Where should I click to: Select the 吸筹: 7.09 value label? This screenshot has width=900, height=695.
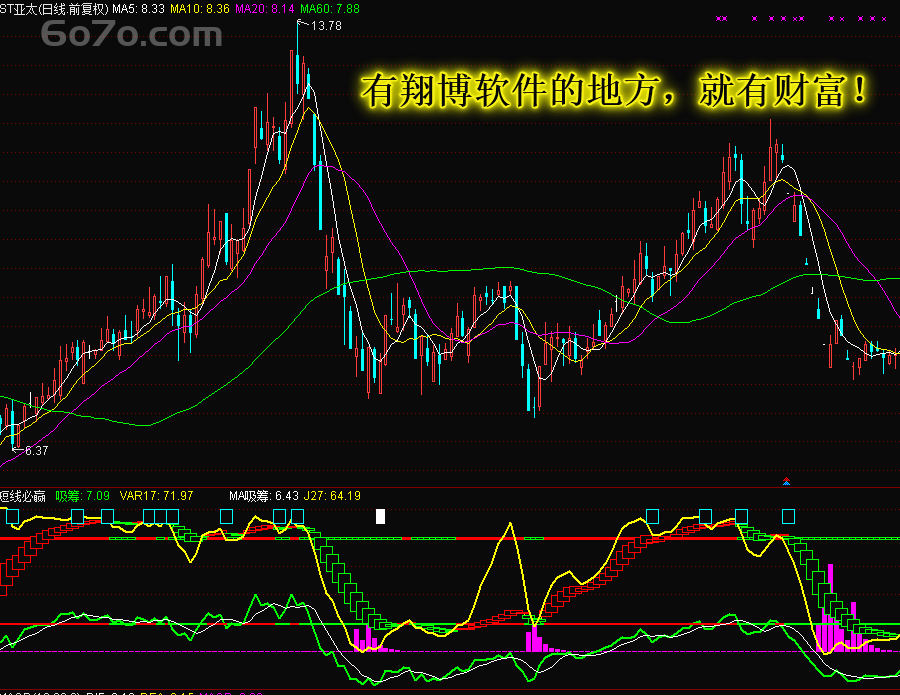83,496
